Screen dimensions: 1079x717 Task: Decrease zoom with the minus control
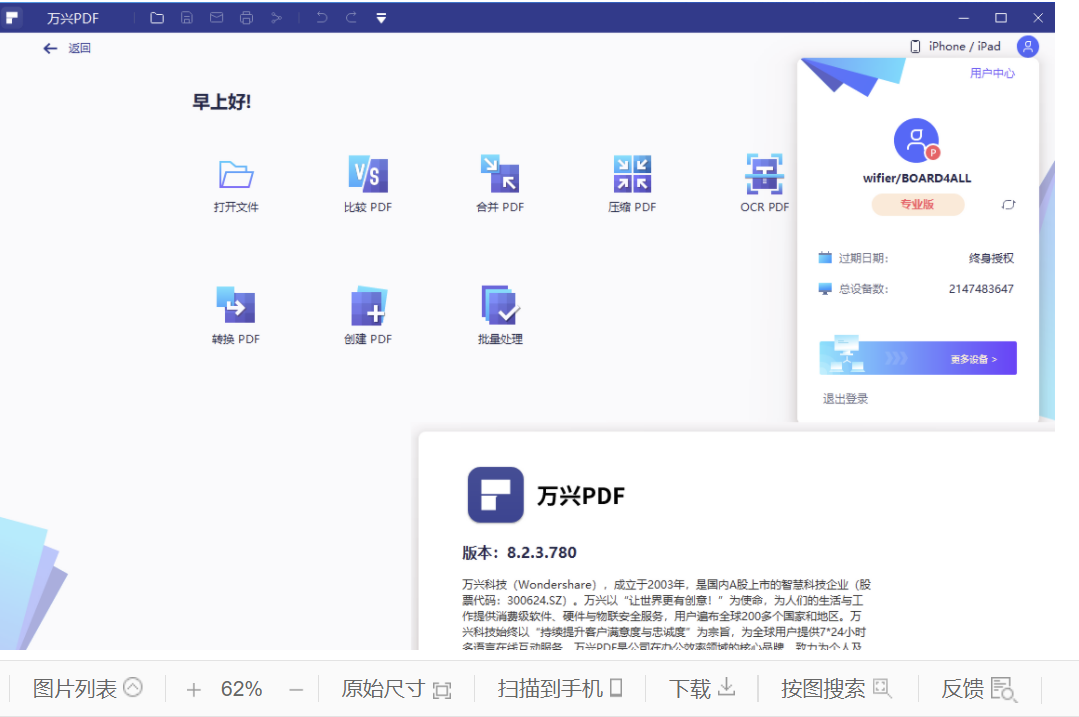[297, 688]
